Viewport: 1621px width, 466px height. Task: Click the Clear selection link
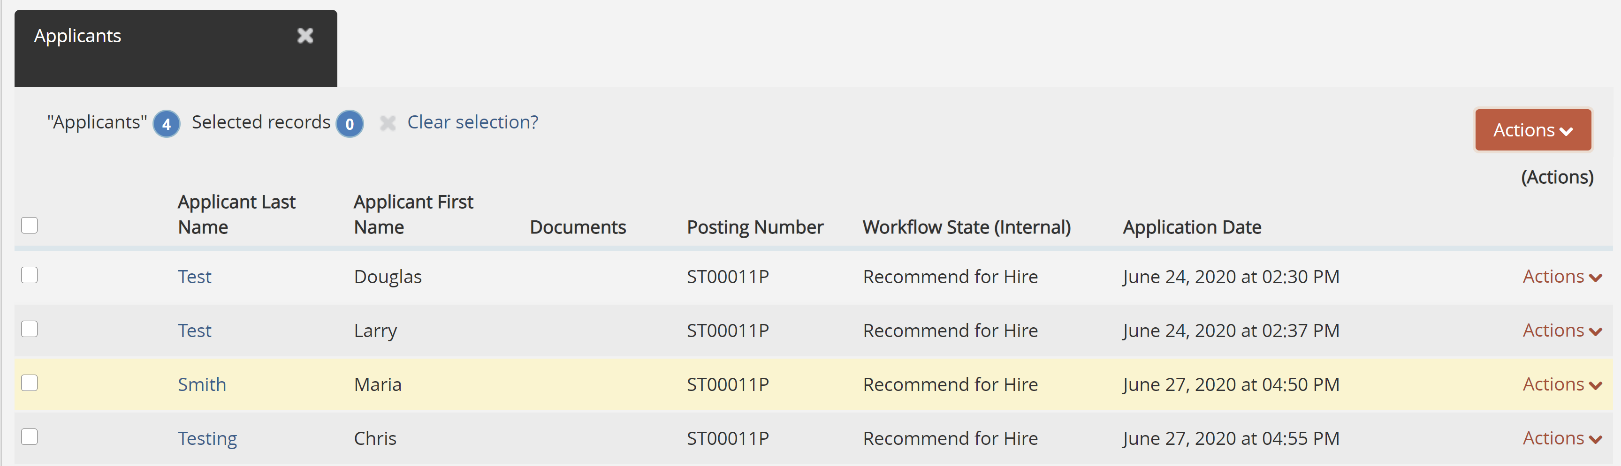472,122
